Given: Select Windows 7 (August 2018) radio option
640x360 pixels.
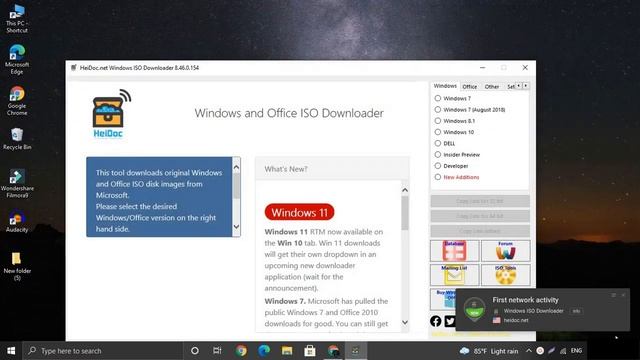Looking at the screenshot, I should (438, 110).
